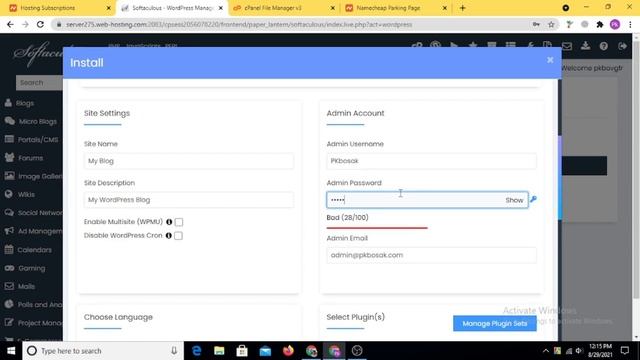Open the Chrome extensions puzzle icon
640x360 pixels.
coord(600,24)
